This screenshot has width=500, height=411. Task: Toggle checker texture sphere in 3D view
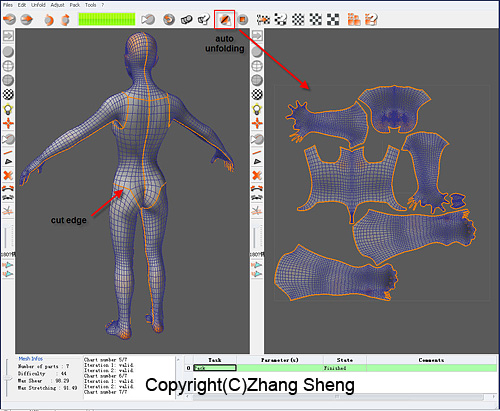tap(8, 95)
